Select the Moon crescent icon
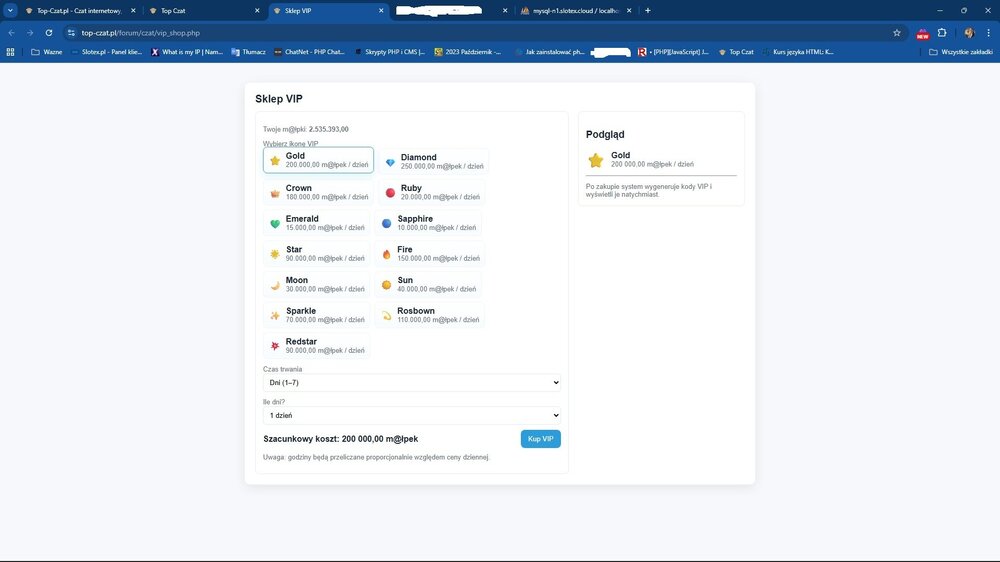 pyautogui.click(x=275, y=285)
